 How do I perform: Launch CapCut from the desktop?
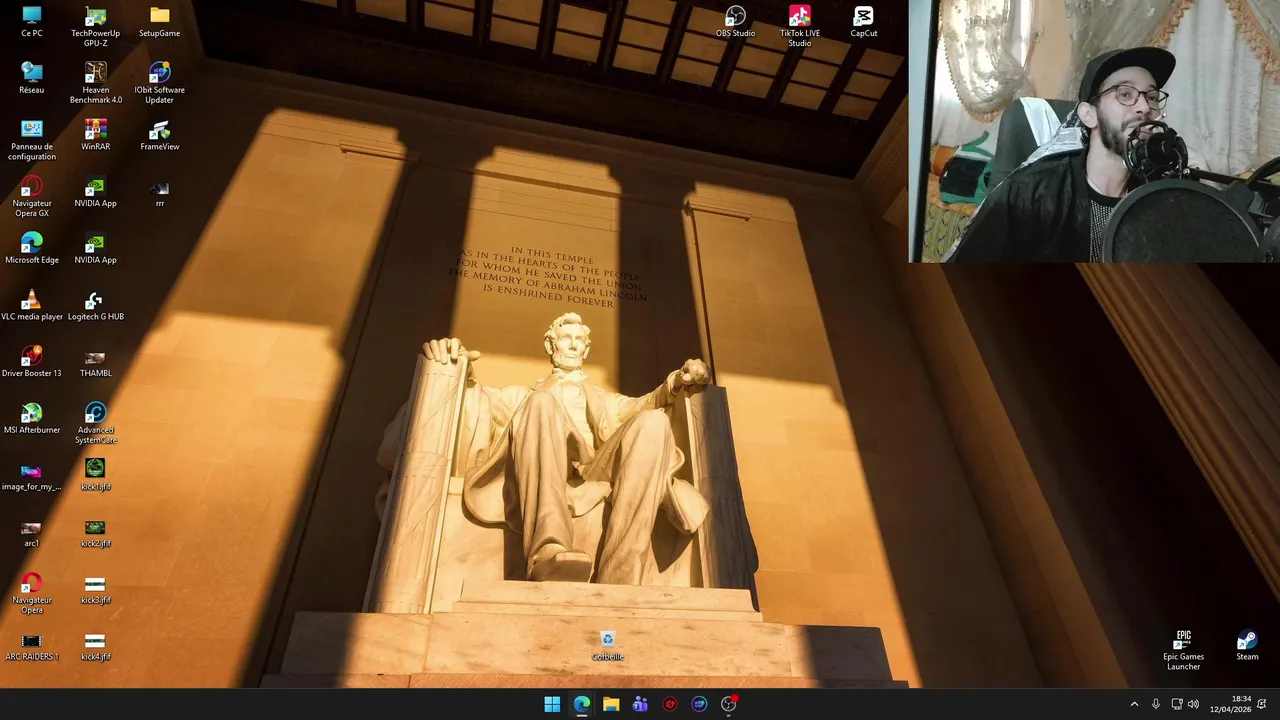[863, 22]
